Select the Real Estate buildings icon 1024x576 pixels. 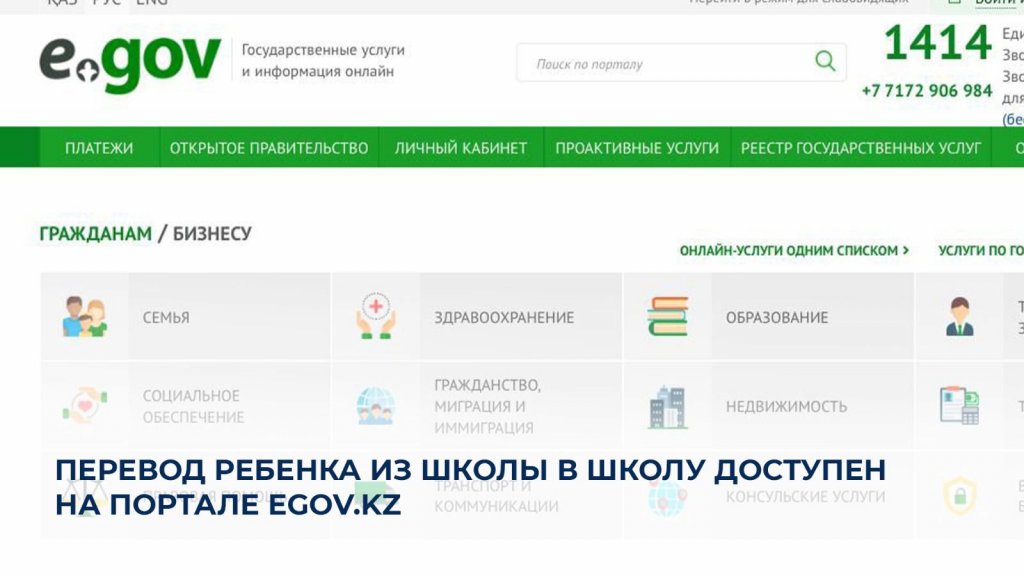pyautogui.click(x=667, y=406)
